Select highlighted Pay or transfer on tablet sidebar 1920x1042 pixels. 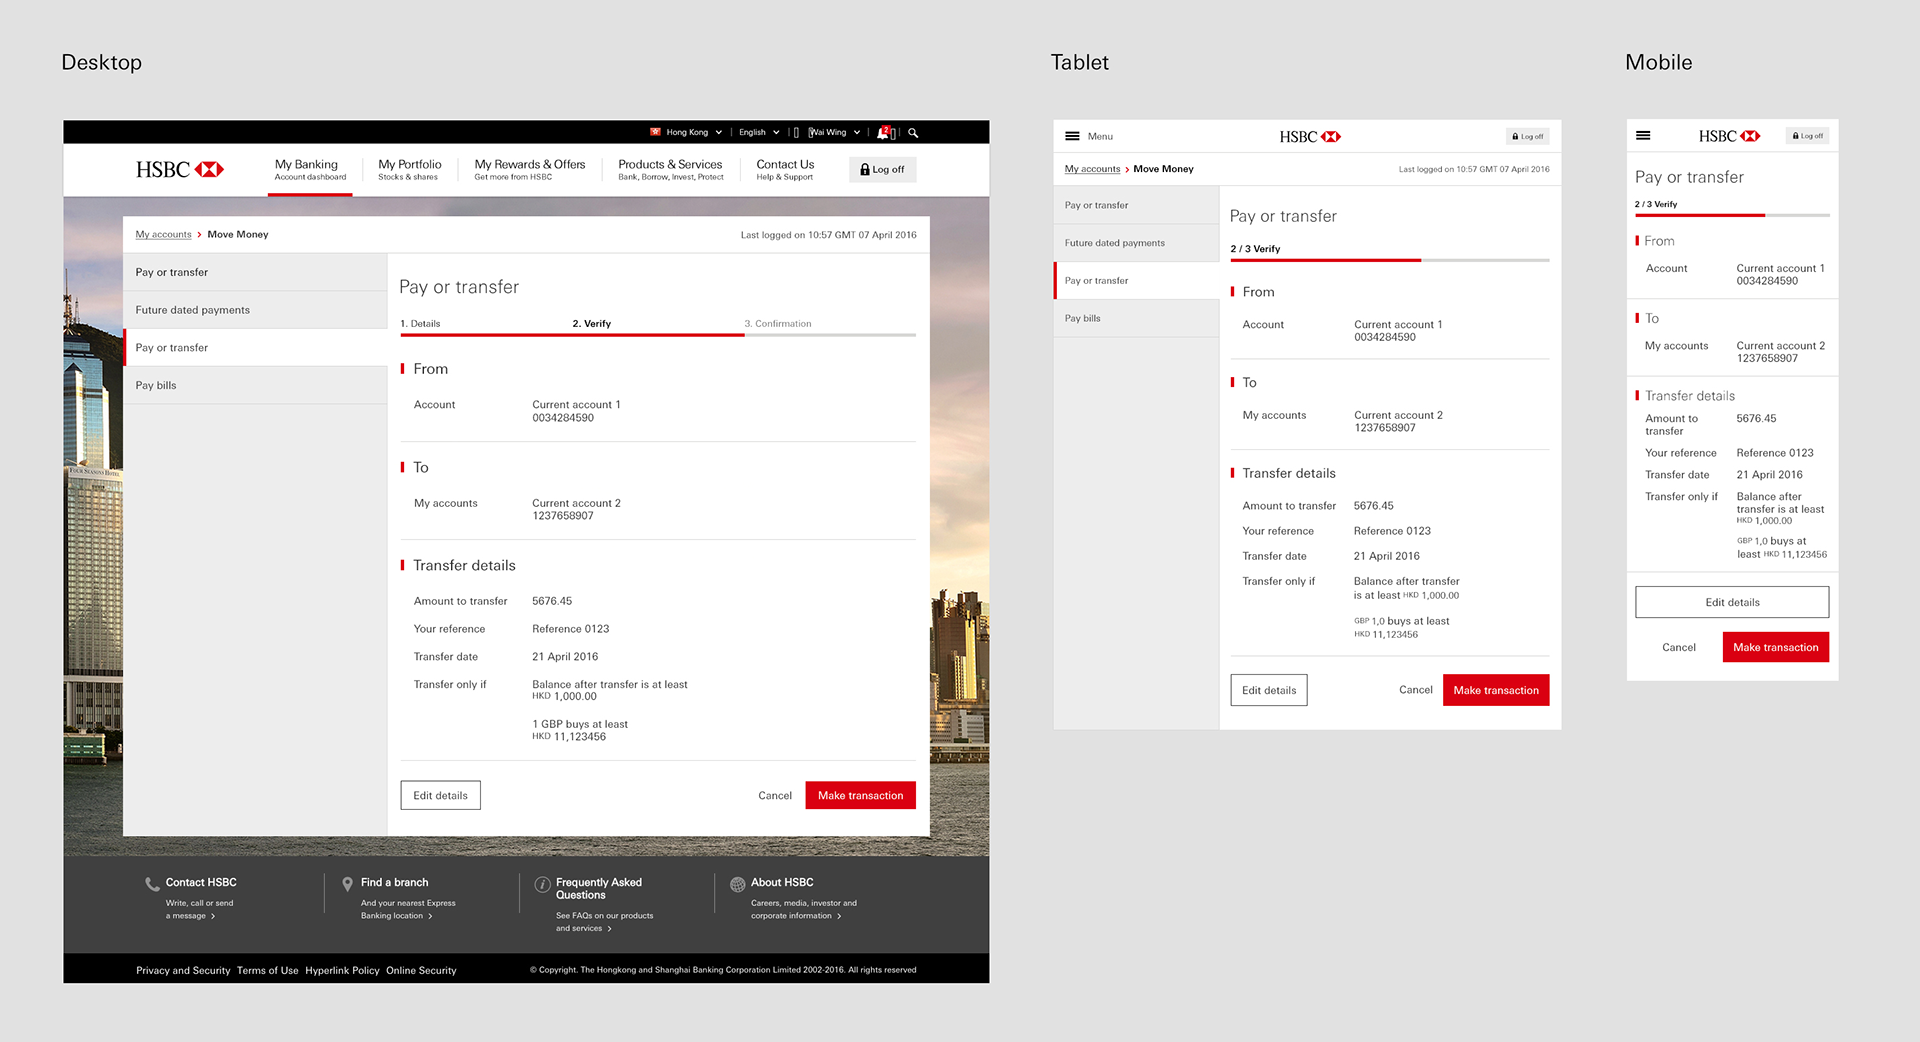coord(1136,281)
